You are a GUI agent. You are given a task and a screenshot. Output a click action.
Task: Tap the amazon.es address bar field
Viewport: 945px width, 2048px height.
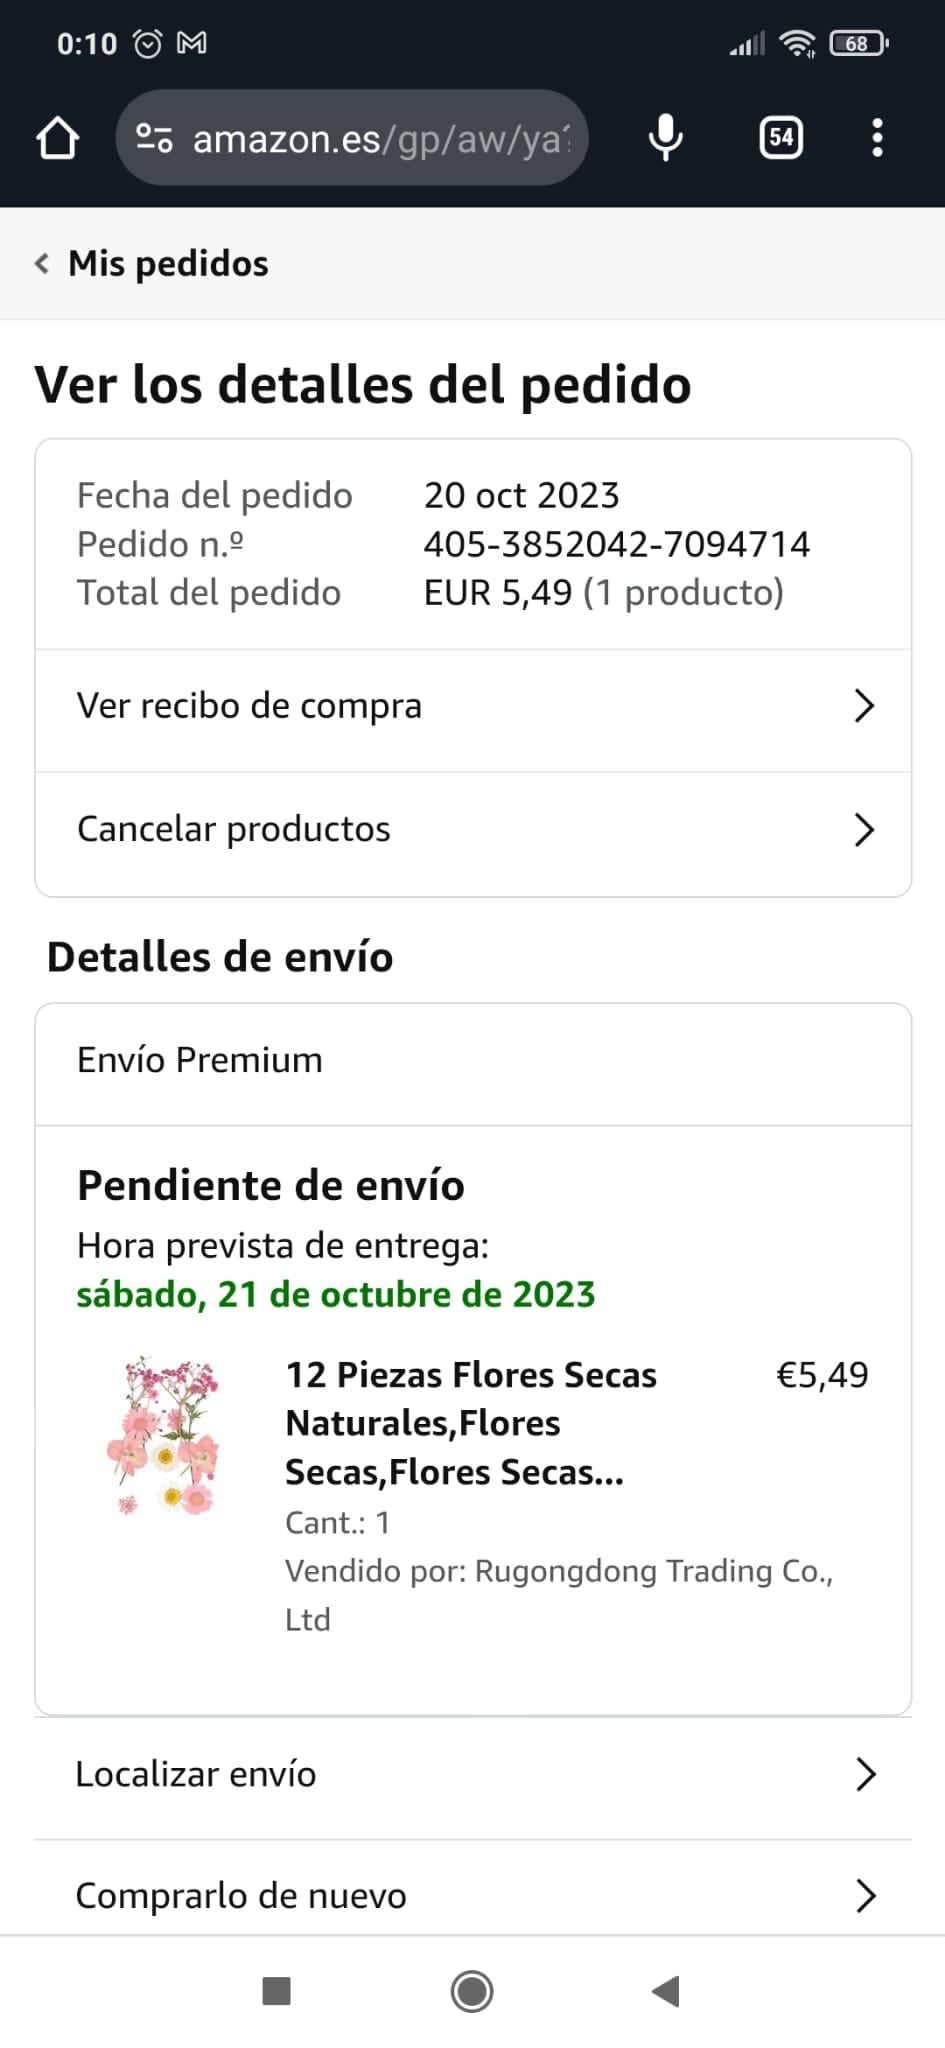[x=380, y=138]
